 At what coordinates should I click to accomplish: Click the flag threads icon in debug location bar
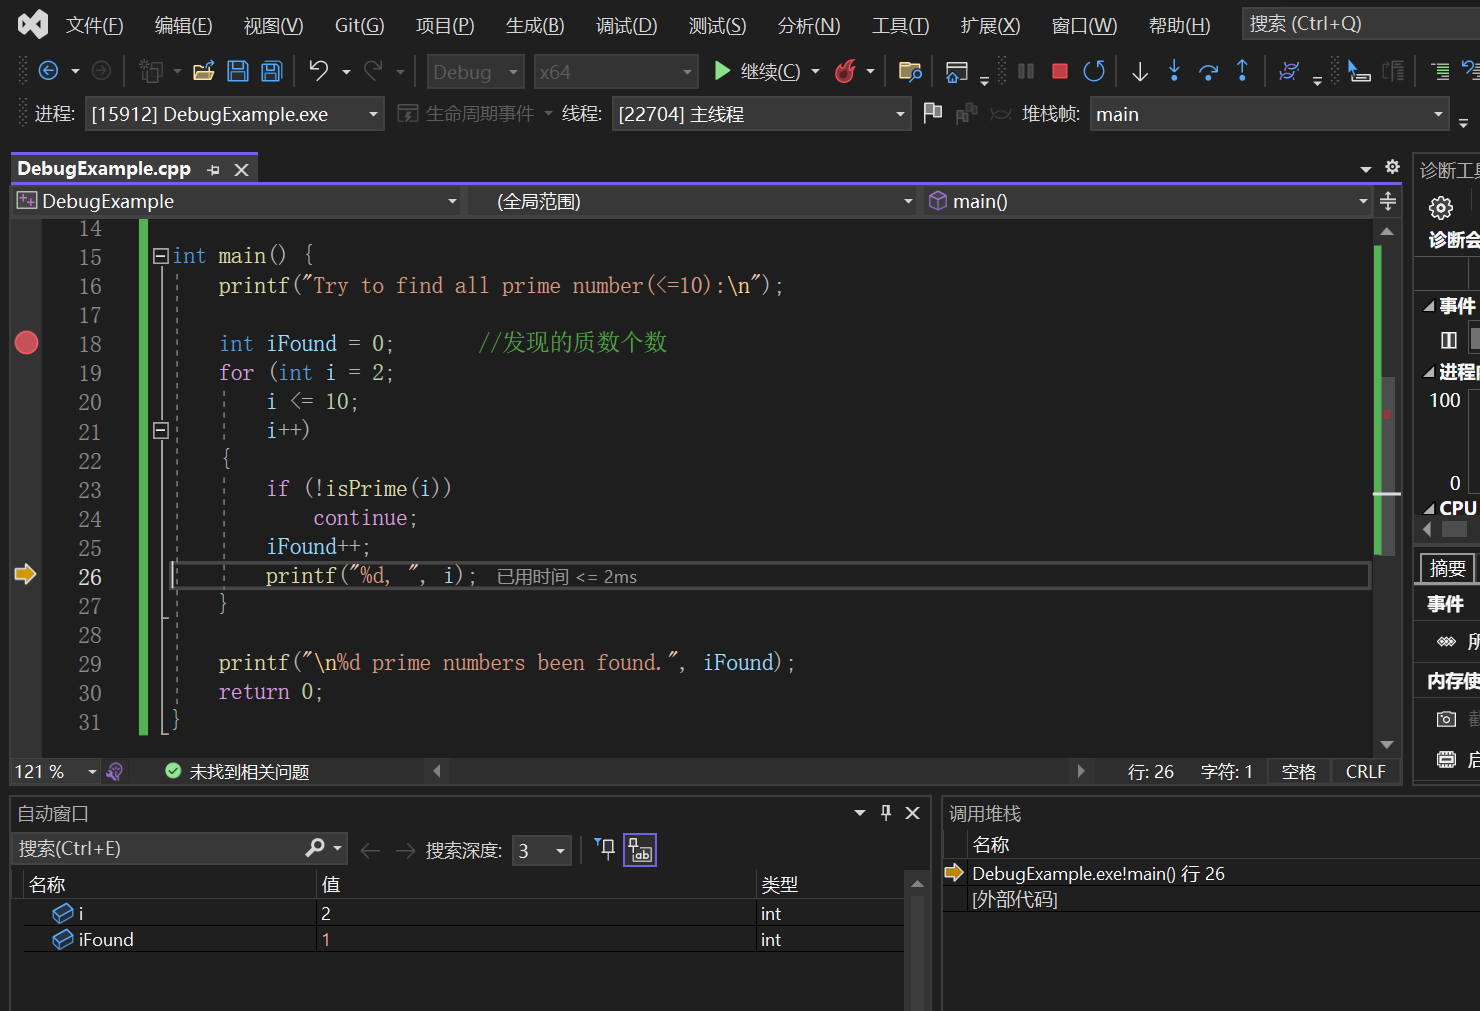pos(932,113)
